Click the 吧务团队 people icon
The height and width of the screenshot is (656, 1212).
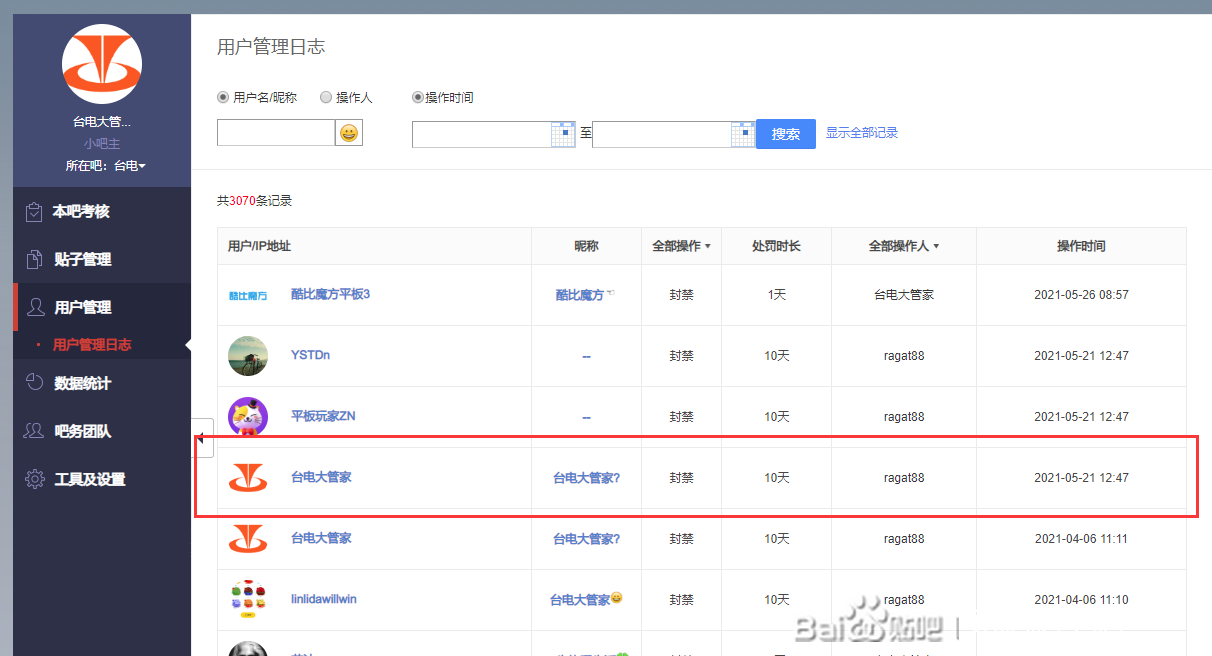[35, 431]
